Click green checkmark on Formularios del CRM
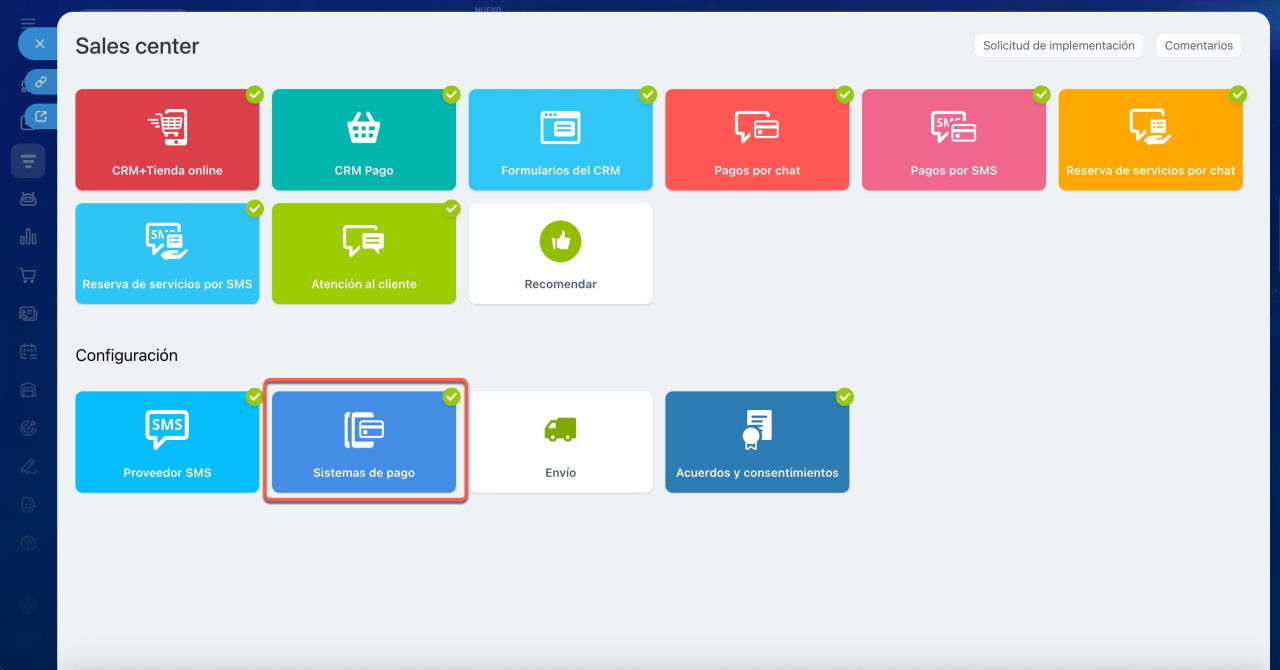This screenshot has width=1280, height=670. pyautogui.click(x=648, y=94)
